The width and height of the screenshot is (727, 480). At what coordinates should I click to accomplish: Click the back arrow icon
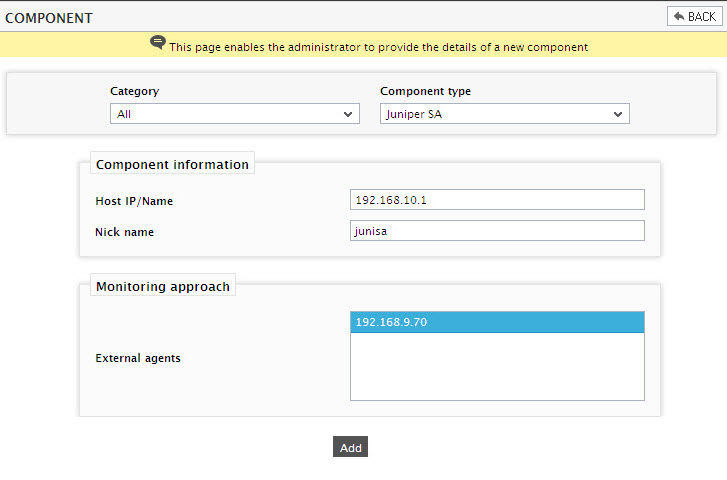(x=679, y=16)
